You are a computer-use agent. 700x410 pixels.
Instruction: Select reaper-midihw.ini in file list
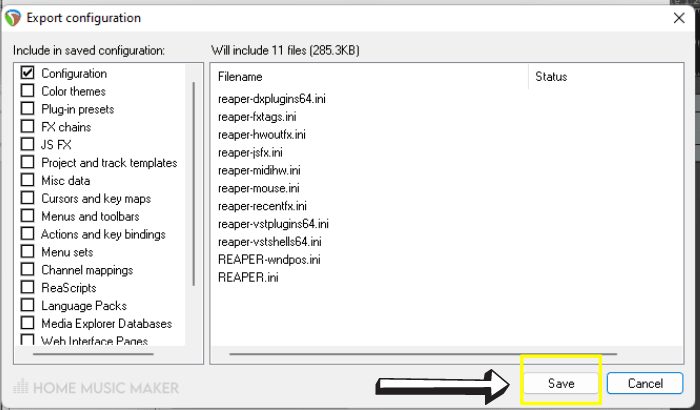tap(259, 170)
